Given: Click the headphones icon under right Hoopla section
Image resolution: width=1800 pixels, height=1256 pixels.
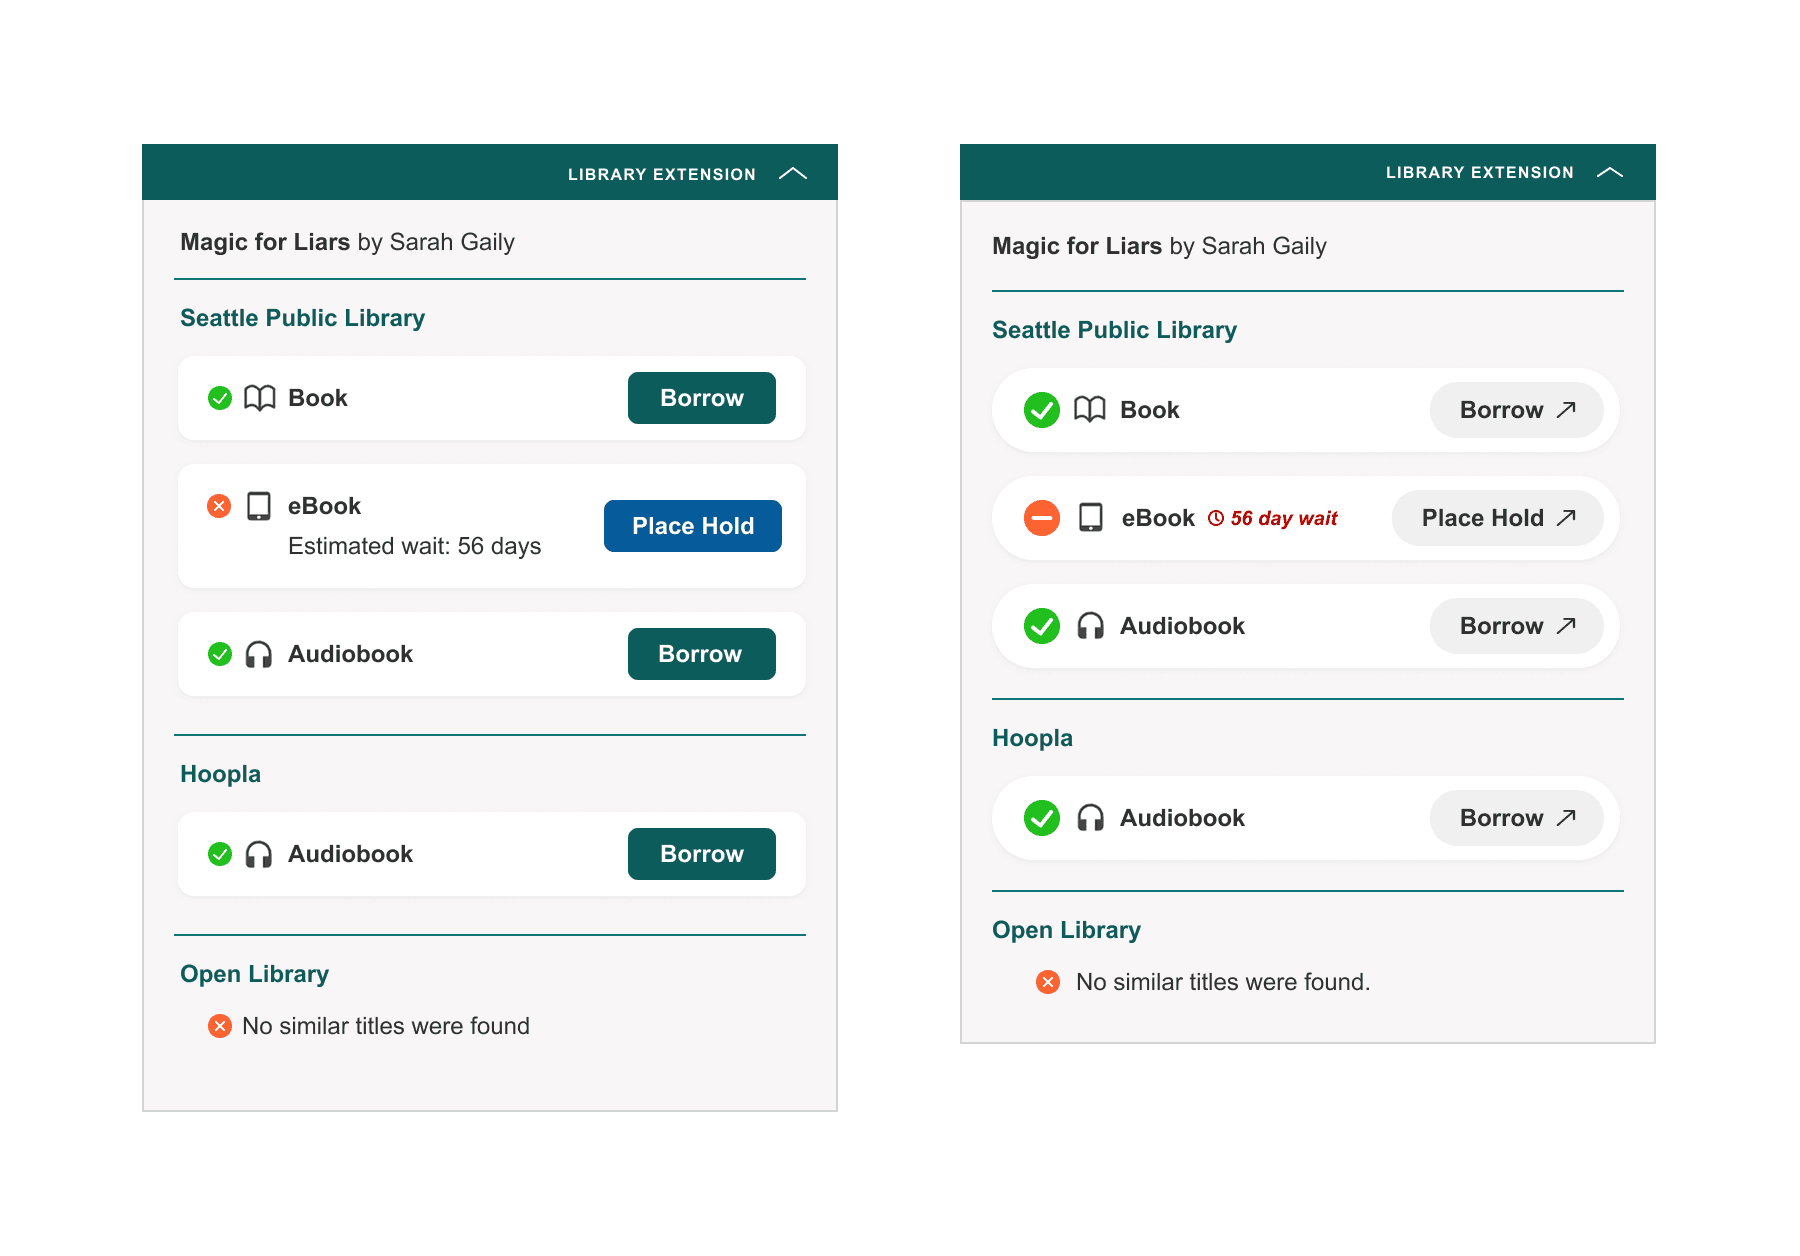Looking at the screenshot, I should tap(1090, 818).
